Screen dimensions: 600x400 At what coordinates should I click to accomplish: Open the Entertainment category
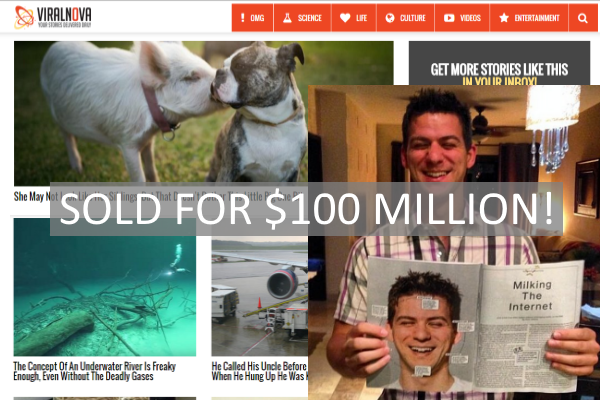click(529, 18)
